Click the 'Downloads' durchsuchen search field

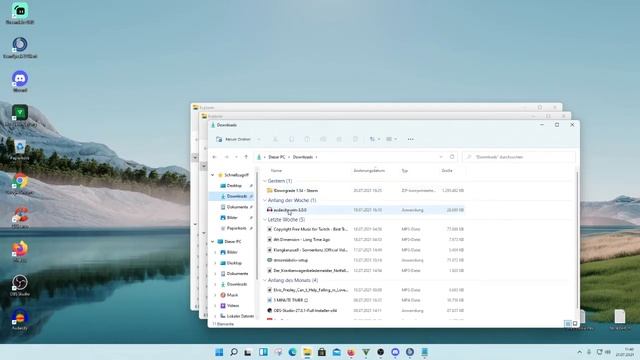519,157
